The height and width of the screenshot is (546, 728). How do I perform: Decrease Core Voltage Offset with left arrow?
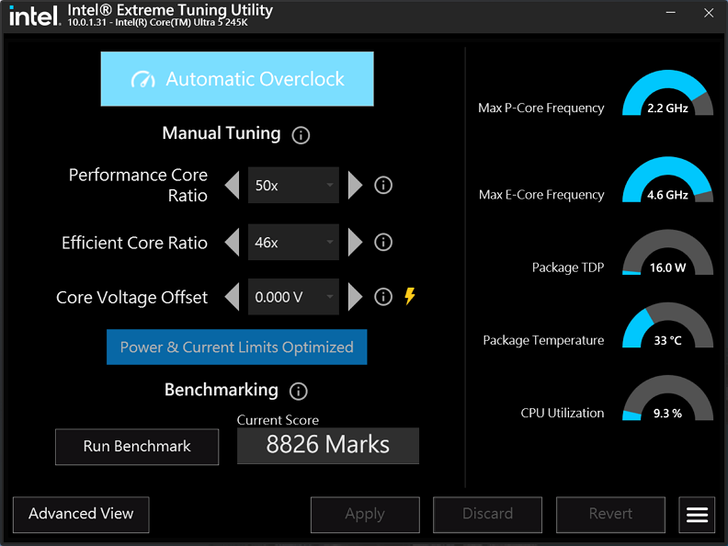pos(232,297)
